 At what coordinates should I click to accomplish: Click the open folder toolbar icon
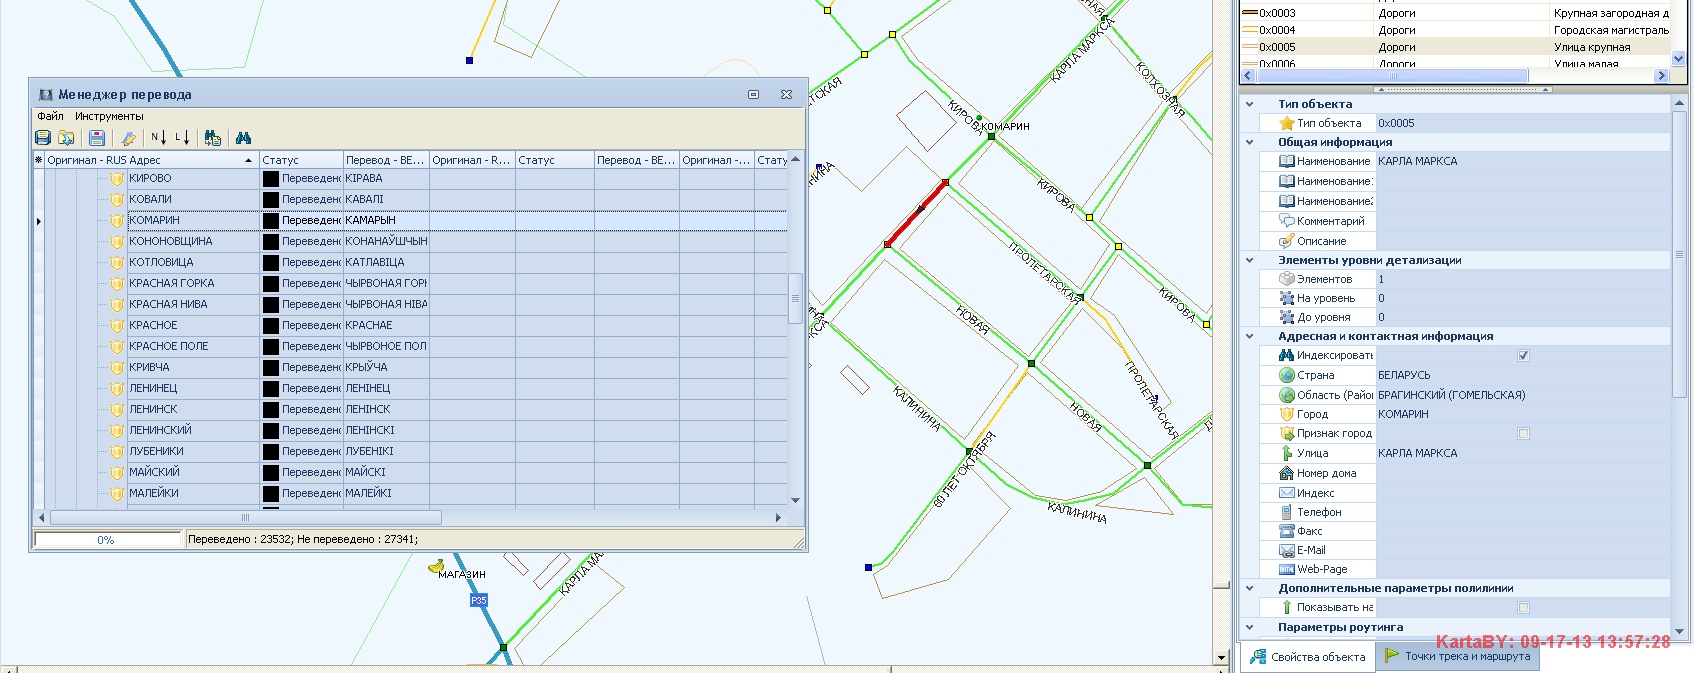66,138
